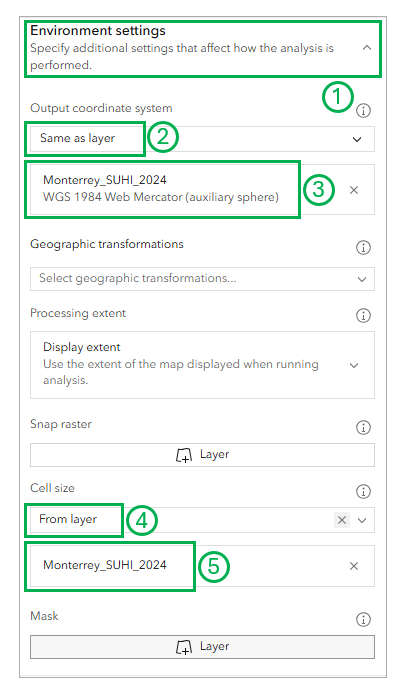406x697 pixels.
Task: Collapse the Environment settings section
Action: tap(366, 48)
